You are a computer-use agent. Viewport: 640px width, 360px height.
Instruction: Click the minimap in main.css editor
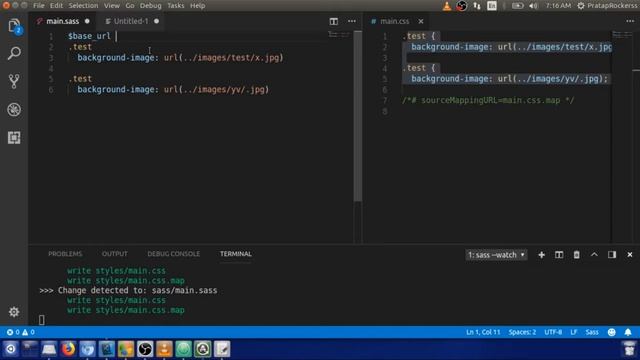(622, 36)
